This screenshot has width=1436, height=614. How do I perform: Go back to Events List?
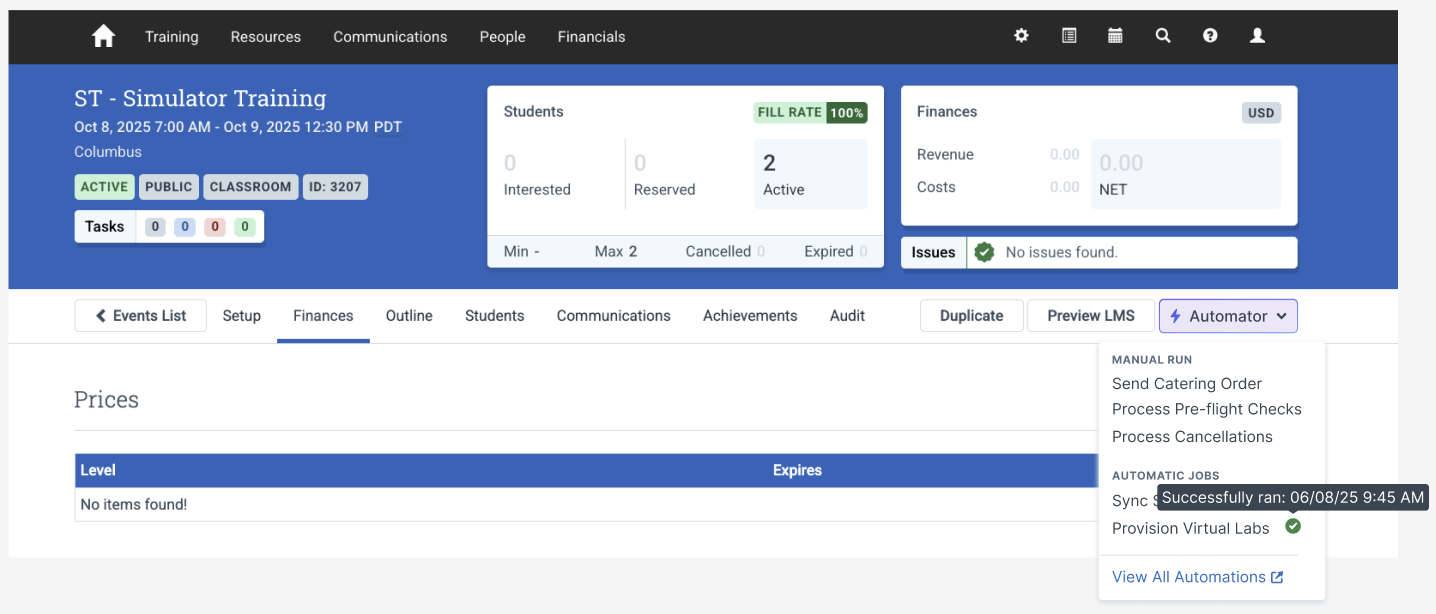click(140, 316)
